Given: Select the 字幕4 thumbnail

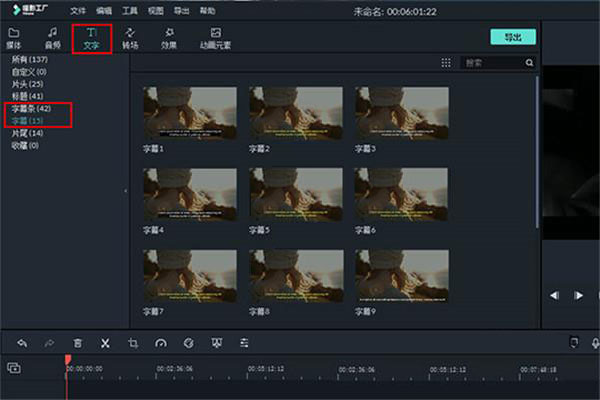Looking at the screenshot, I should [x=190, y=194].
